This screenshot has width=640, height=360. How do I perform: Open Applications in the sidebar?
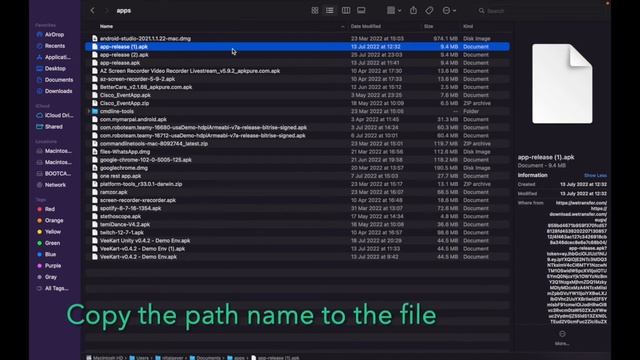pos(57,57)
